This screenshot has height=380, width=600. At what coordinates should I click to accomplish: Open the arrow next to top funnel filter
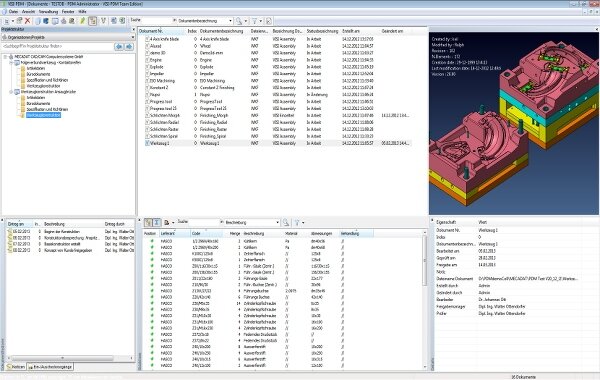tap(261, 21)
